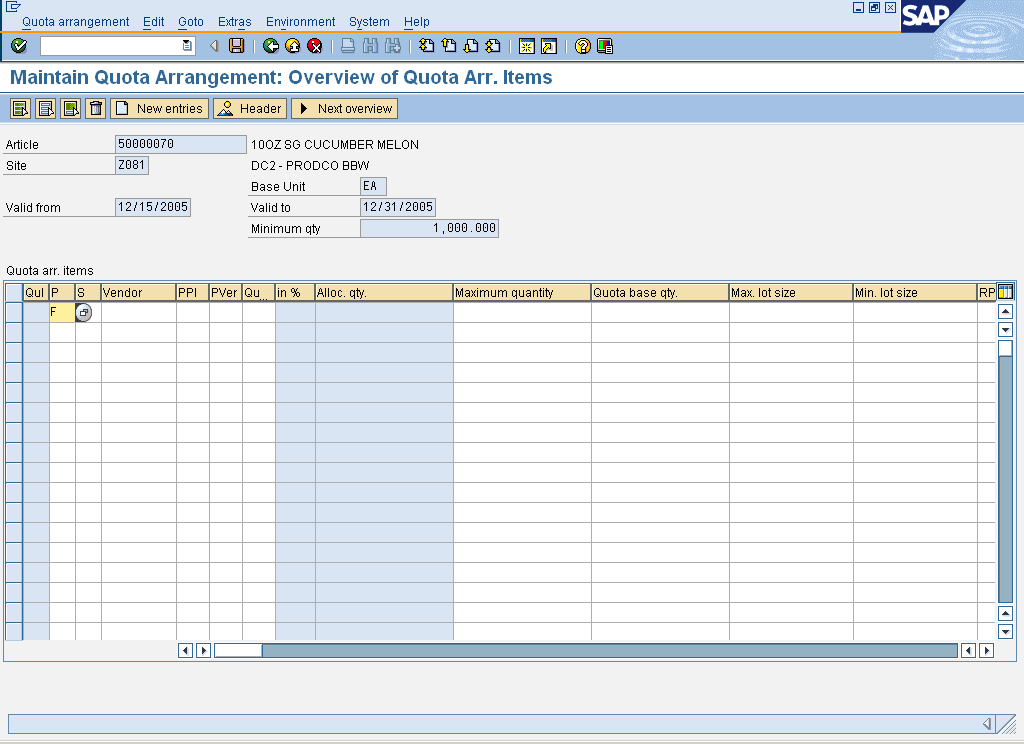Click the Create New Session icon
This screenshot has height=744, width=1024.
point(526,46)
